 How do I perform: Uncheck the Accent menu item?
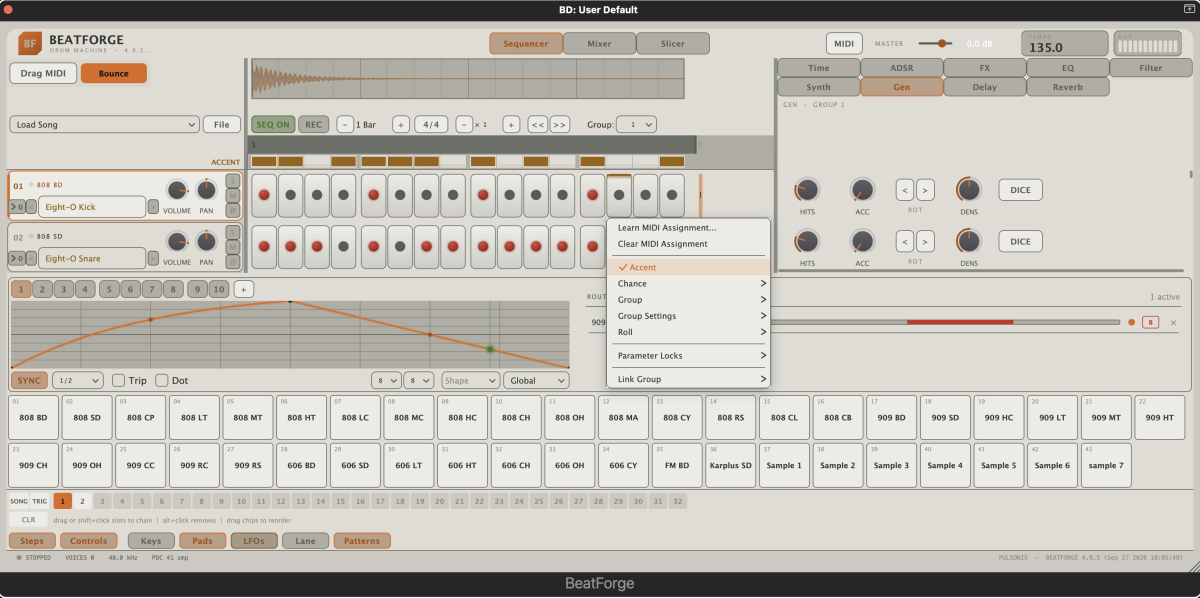pos(689,268)
